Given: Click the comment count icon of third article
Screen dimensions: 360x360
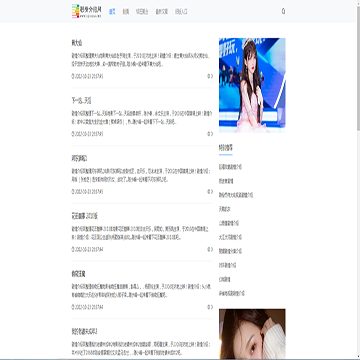Looking at the screenshot, I should [210, 192].
